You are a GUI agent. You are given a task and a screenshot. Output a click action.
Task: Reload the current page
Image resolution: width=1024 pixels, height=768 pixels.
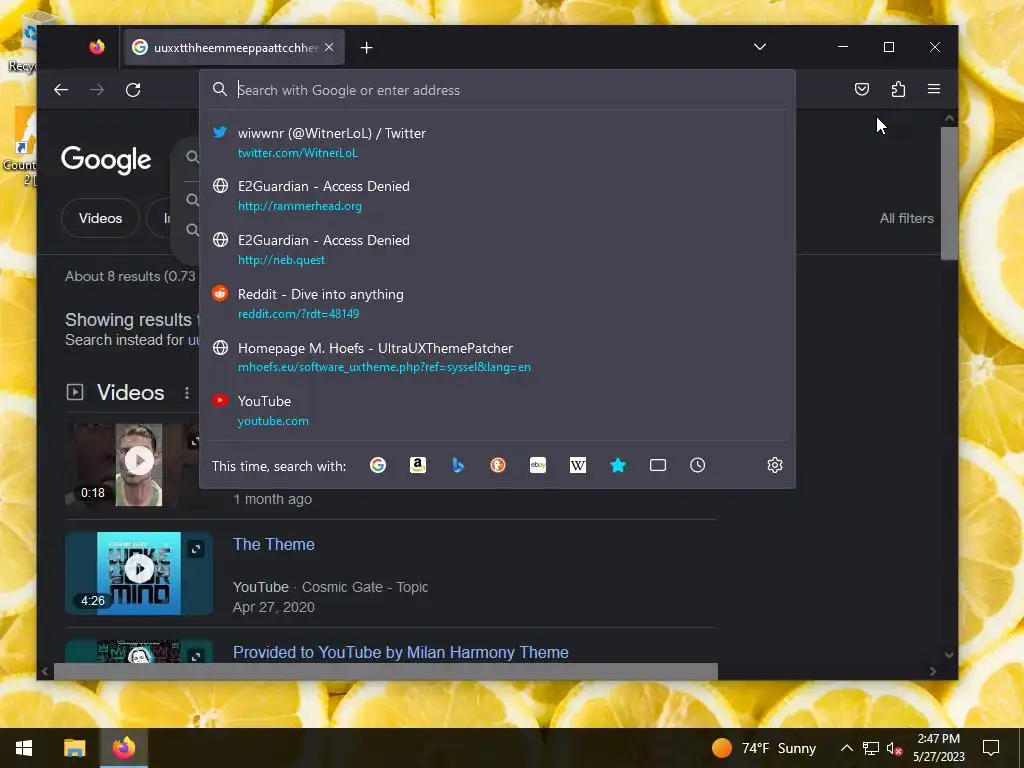[x=133, y=89]
